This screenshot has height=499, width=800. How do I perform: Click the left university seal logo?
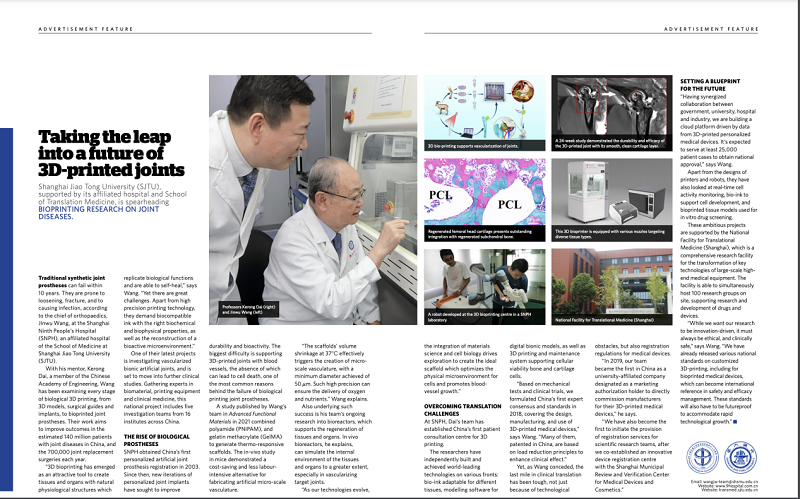[x=702, y=457]
